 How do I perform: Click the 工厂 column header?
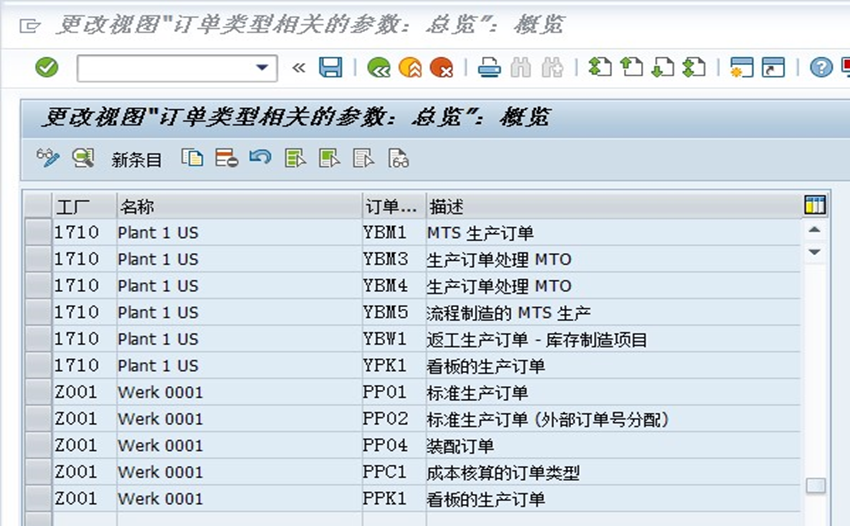pos(84,206)
